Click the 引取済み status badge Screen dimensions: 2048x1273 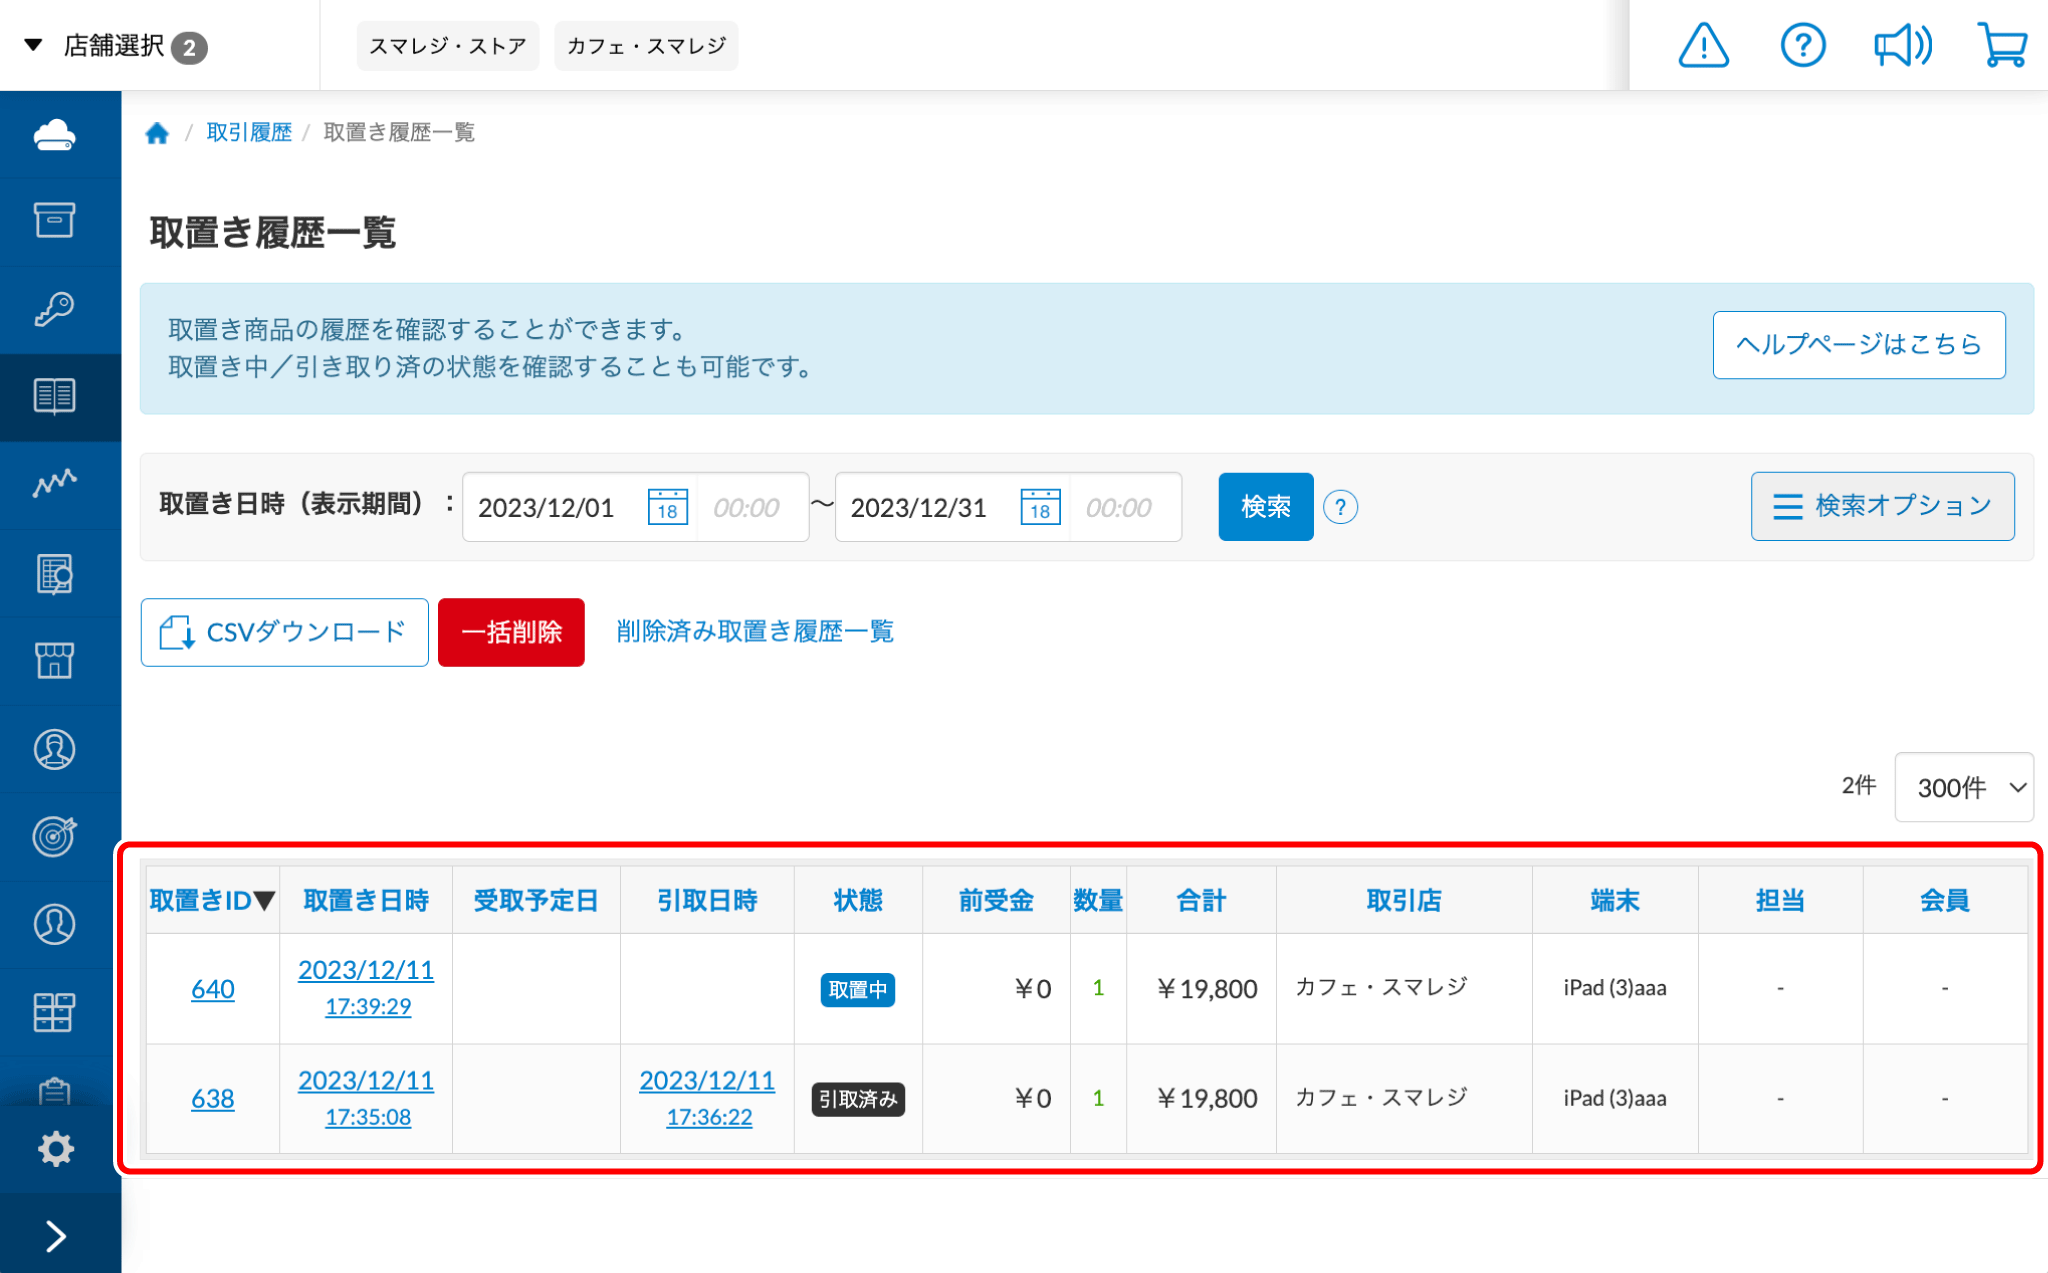858,1099
